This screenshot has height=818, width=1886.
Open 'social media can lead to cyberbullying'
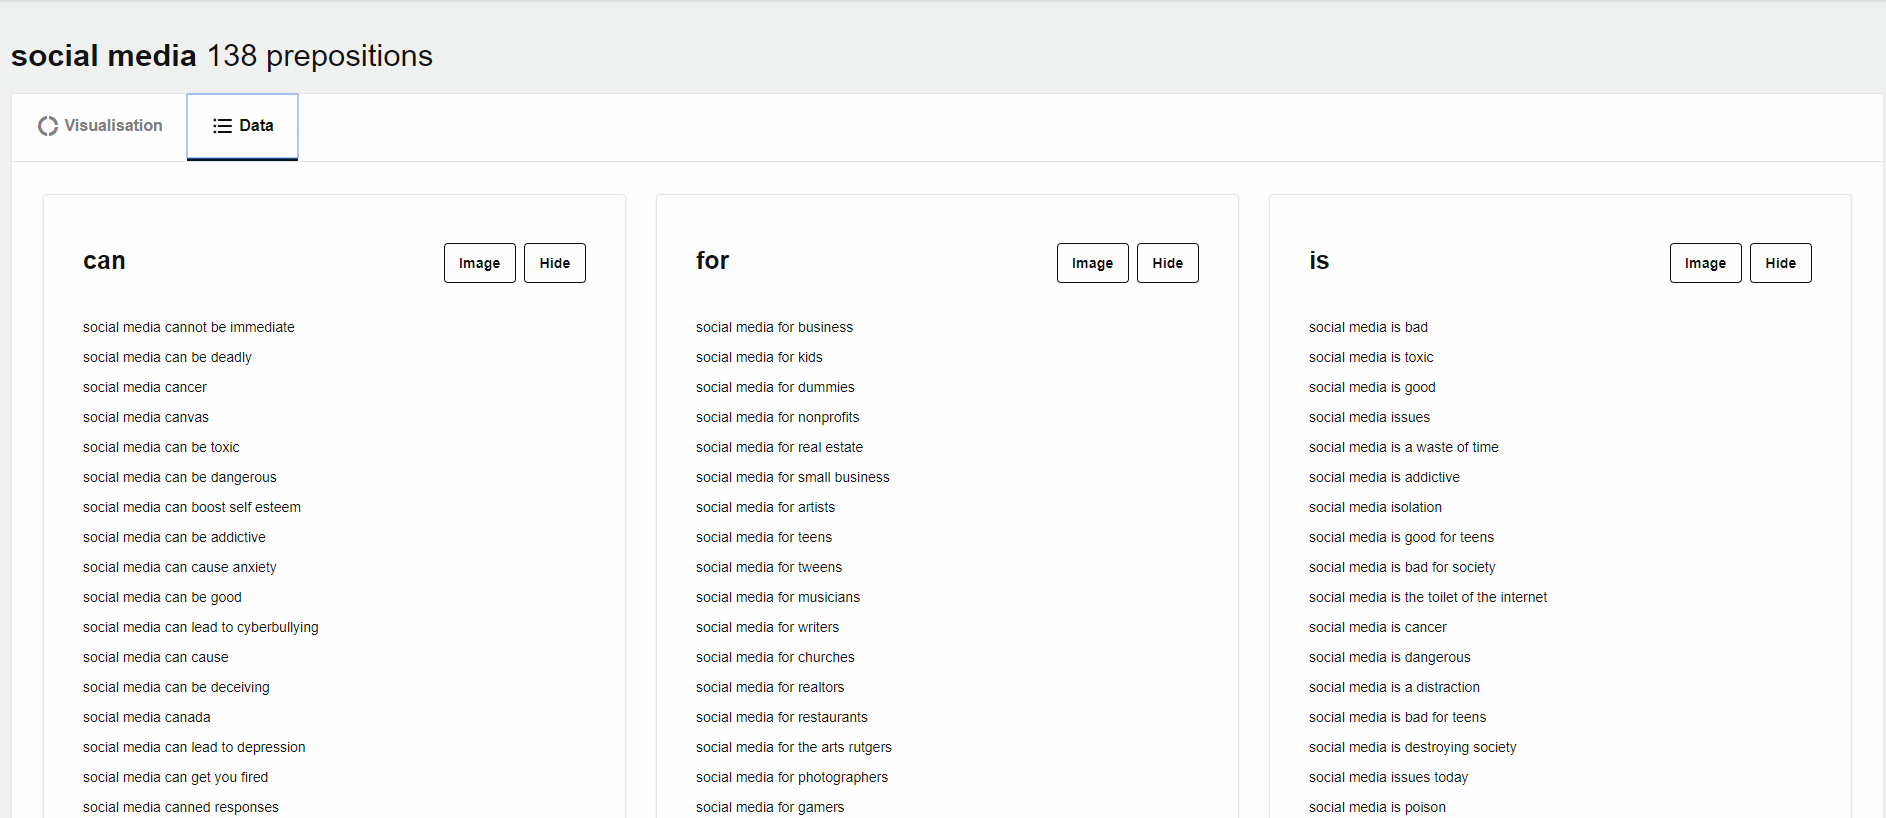click(x=200, y=628)
